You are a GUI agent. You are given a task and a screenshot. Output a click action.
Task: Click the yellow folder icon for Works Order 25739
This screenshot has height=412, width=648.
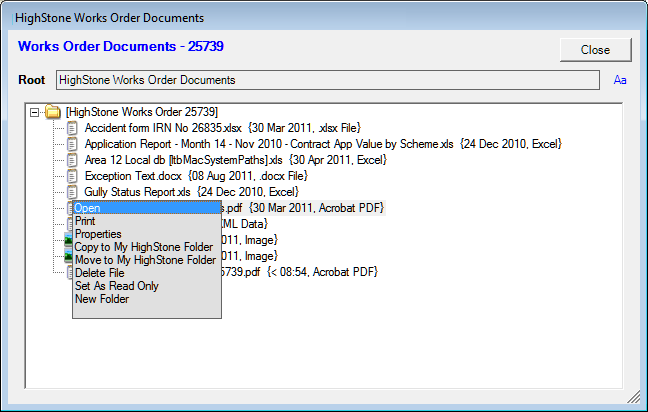(x=53, y=112)
